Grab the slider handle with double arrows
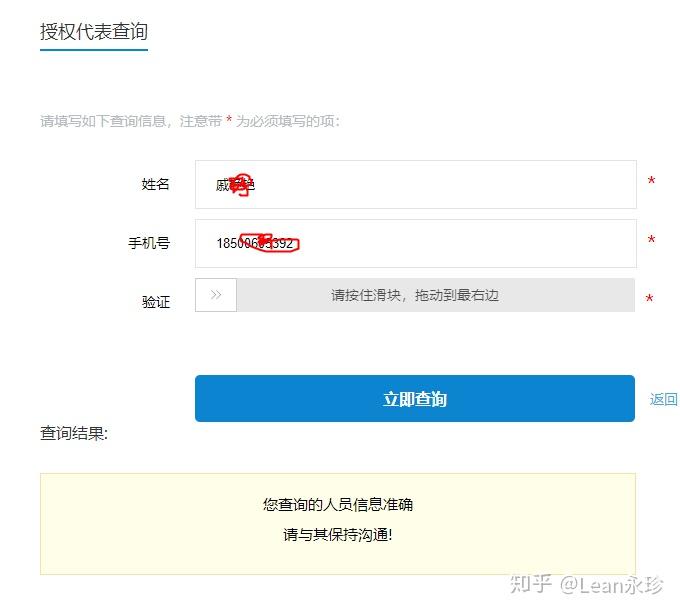Image resolution: width=680 pixels, height=612 pixels. pyautogui.click(x=216, y=295)
